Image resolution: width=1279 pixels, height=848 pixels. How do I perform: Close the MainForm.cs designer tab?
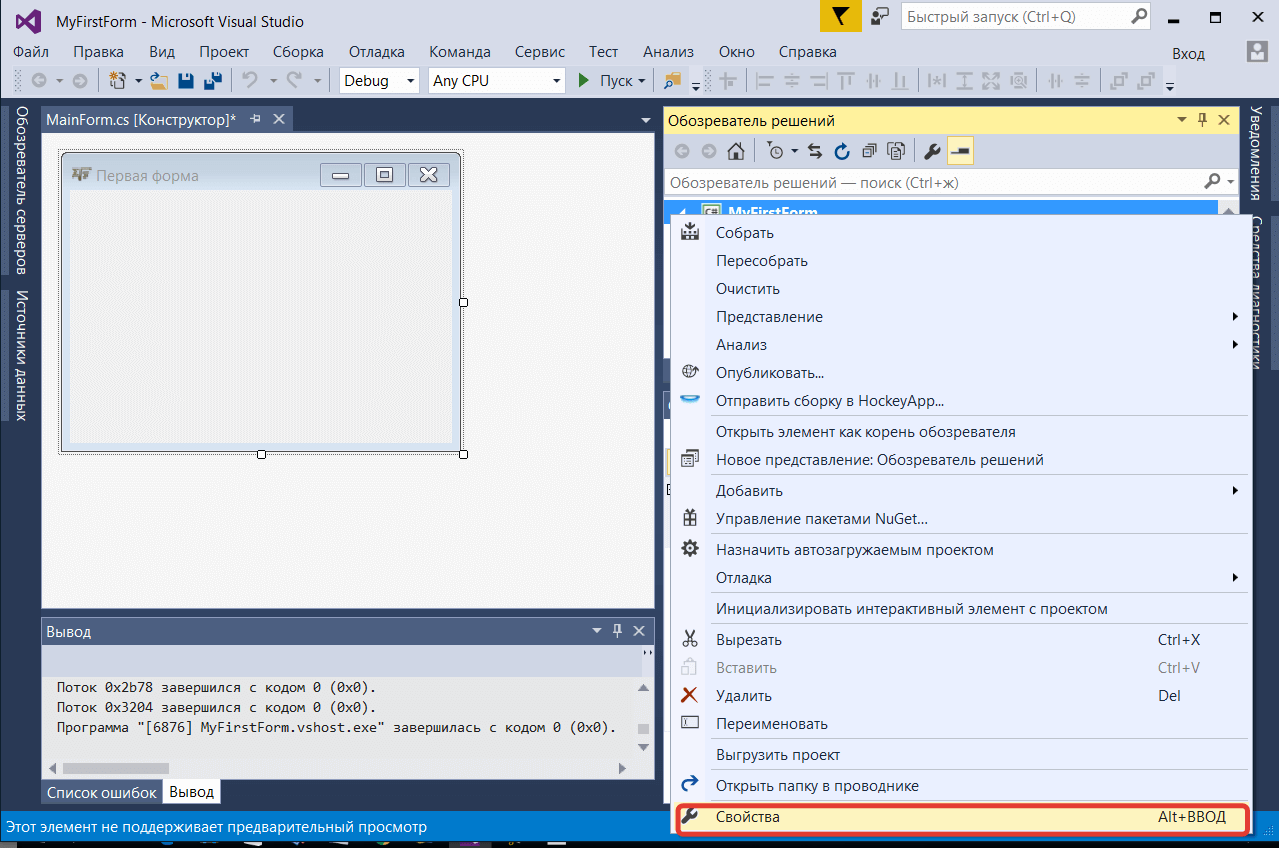click(279, 119)
